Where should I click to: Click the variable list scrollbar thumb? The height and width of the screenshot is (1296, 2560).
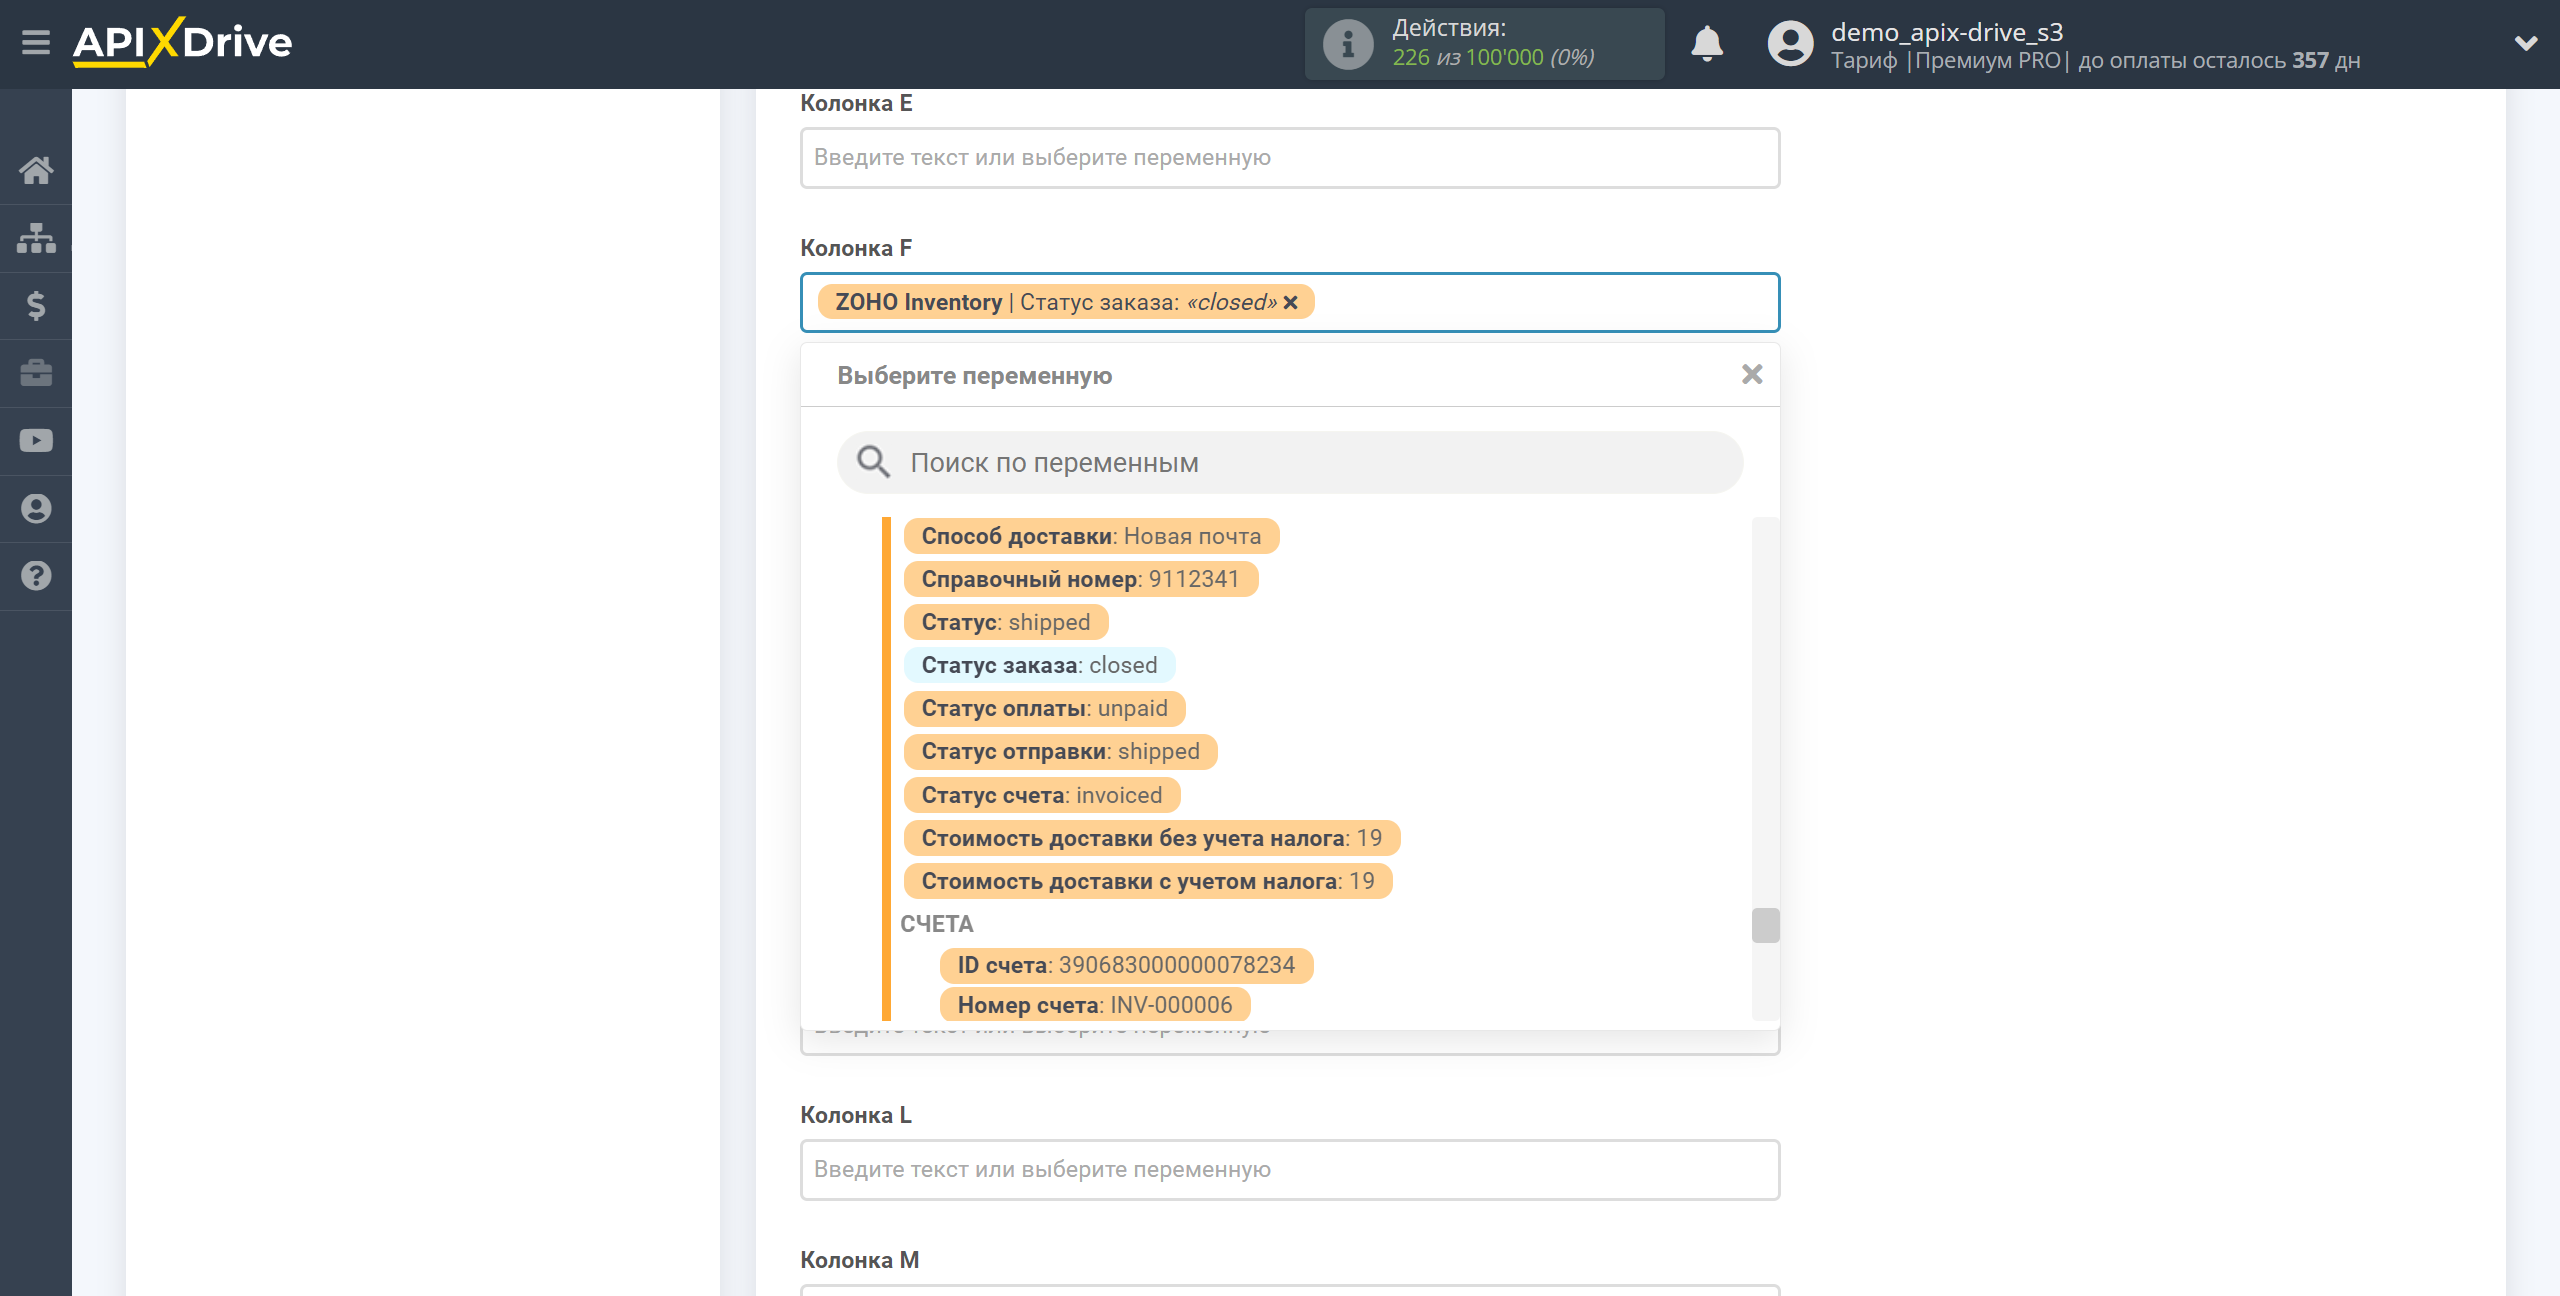click(1765, 925)
